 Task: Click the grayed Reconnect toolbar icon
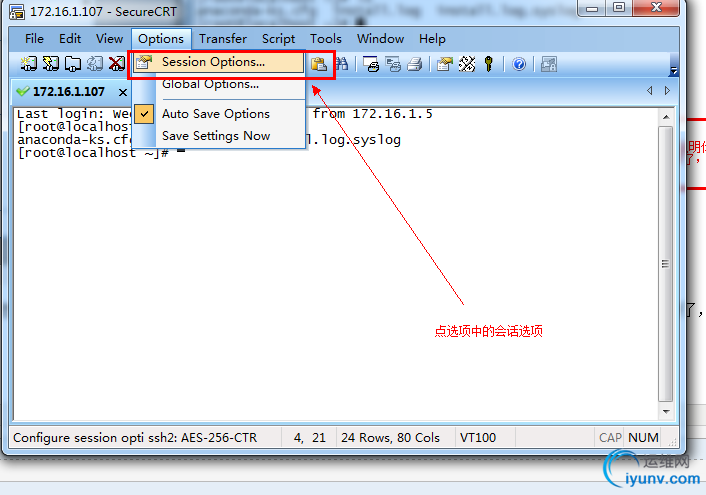pyautogui.click(x=95, y=64)
